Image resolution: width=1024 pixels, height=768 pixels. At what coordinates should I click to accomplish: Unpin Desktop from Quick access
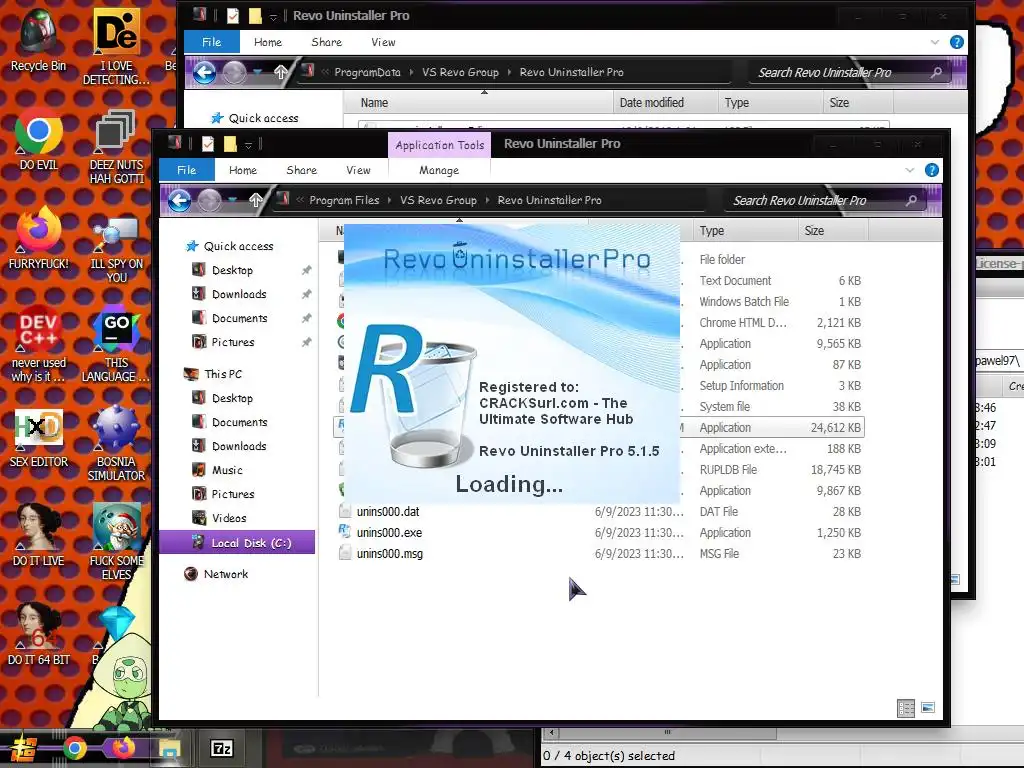(306, 270)
